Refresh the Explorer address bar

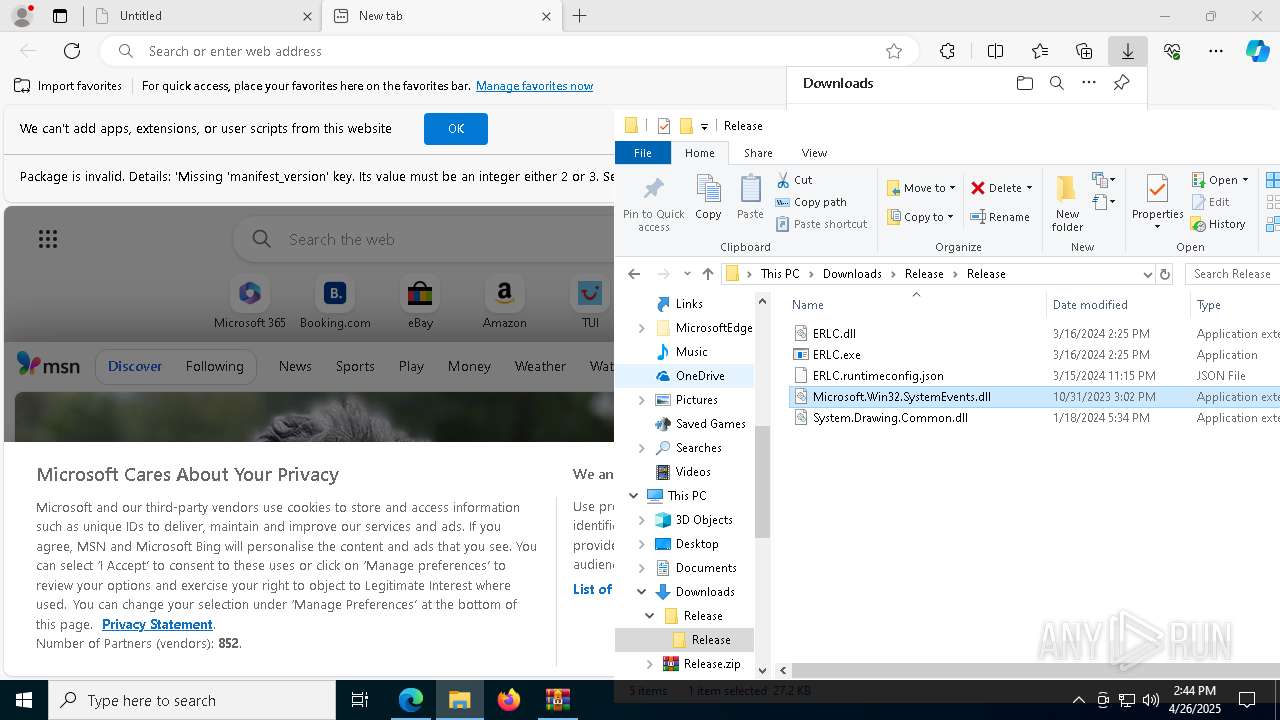[1164, 274]
